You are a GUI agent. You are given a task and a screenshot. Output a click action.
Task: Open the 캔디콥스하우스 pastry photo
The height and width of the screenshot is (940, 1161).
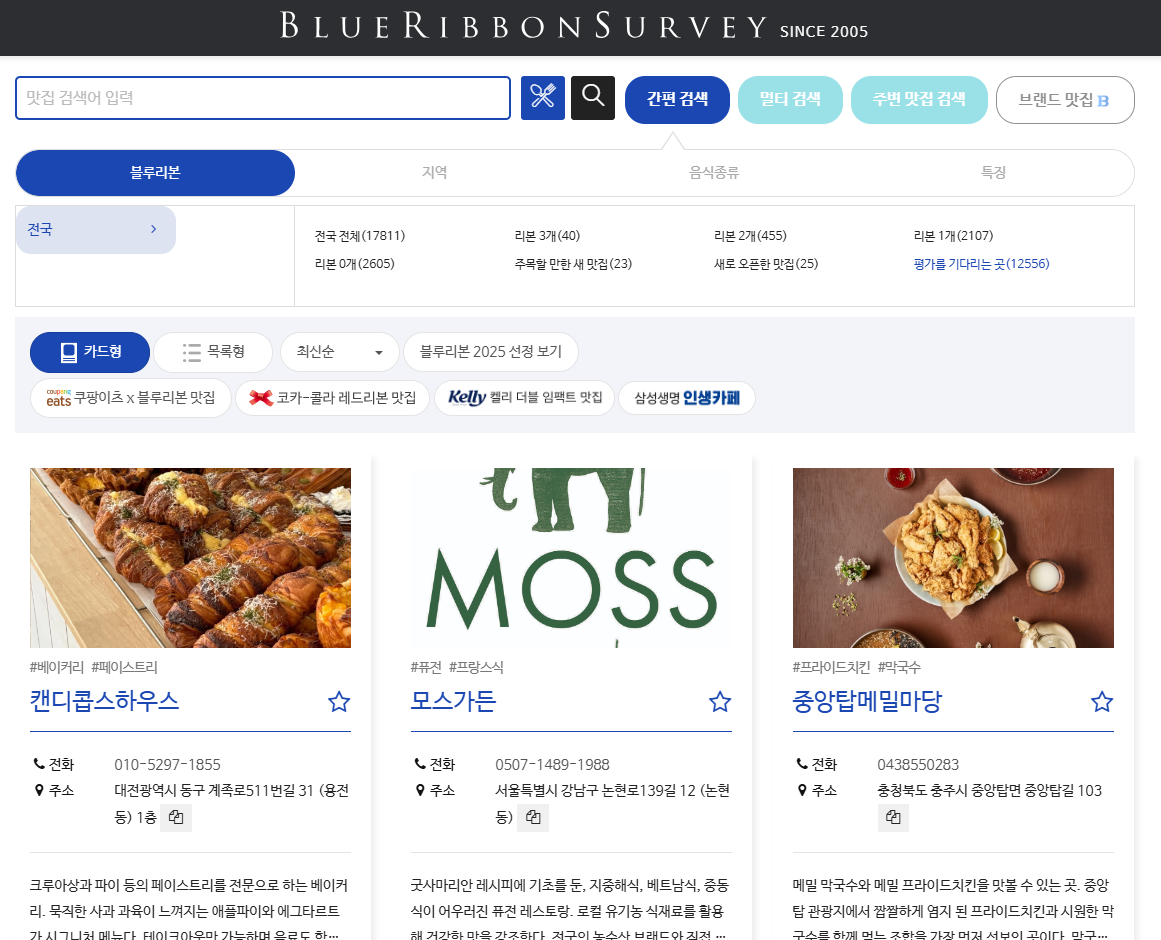point(190,557)
